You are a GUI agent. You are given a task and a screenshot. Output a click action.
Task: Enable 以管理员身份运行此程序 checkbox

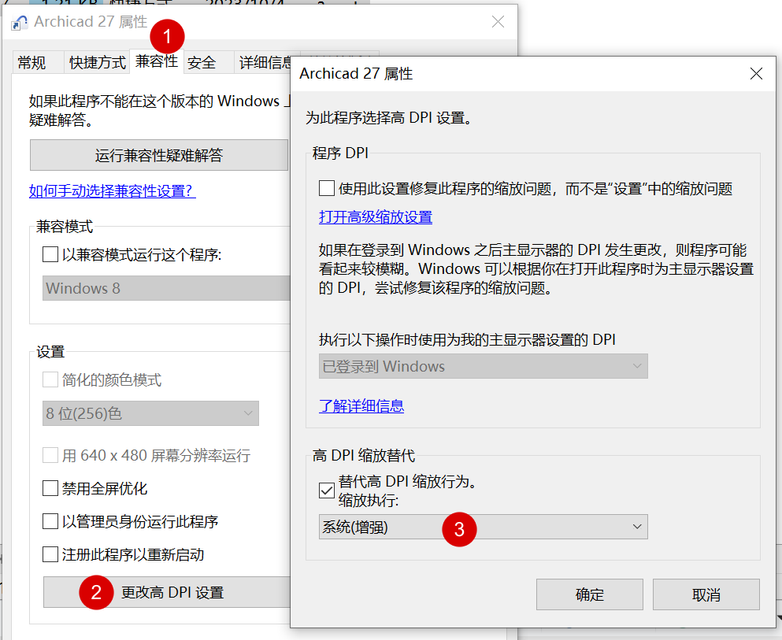50,521
